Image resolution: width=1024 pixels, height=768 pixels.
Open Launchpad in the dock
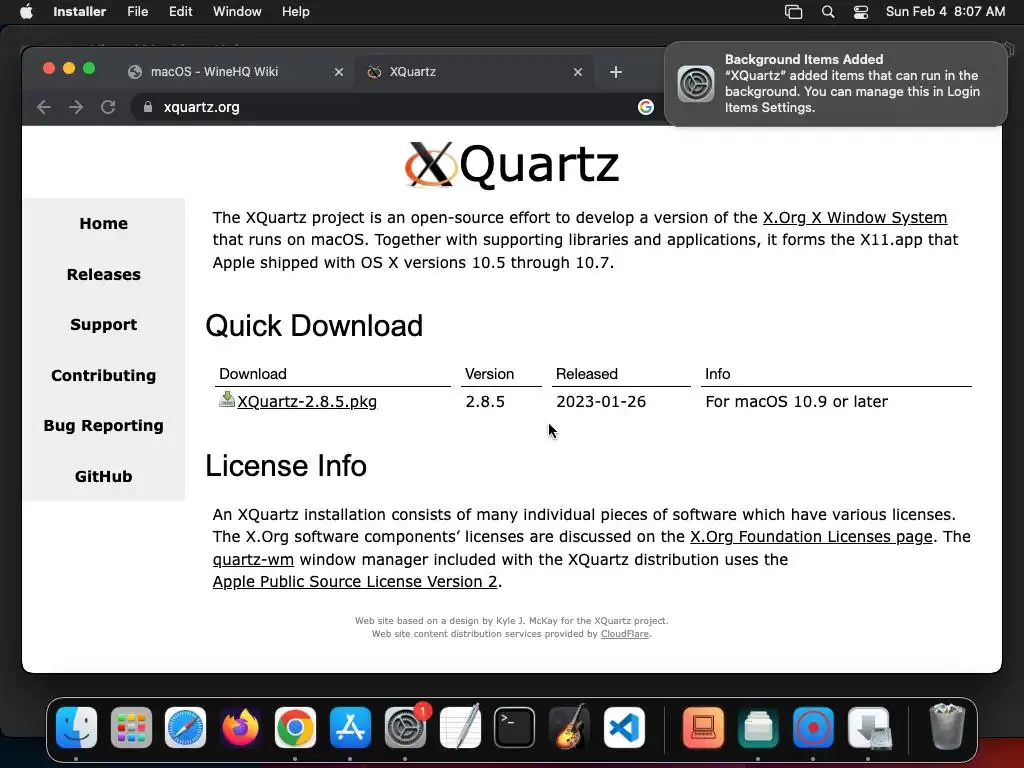tap(131, 728)
